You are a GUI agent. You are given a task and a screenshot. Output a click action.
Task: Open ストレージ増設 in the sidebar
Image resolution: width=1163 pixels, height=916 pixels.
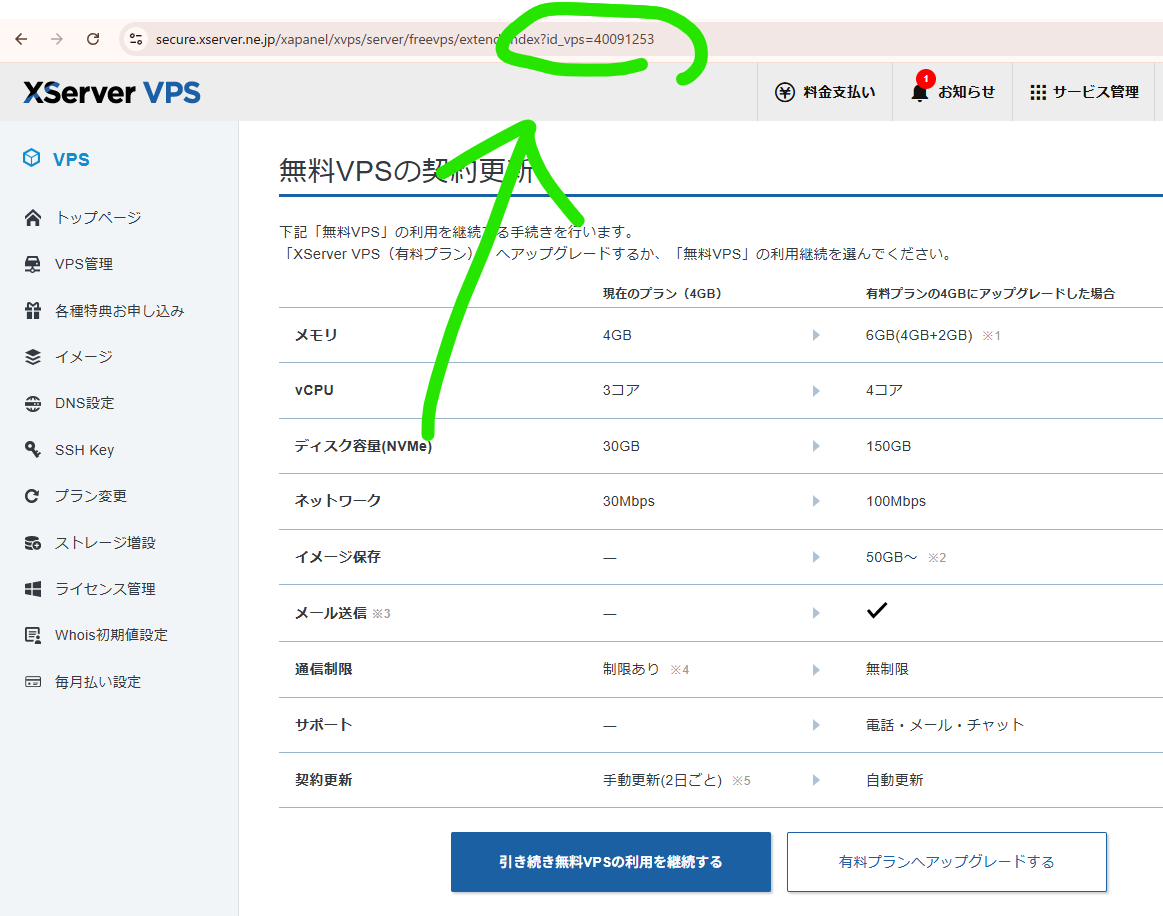pyautogui.click(x=105, y=543)
